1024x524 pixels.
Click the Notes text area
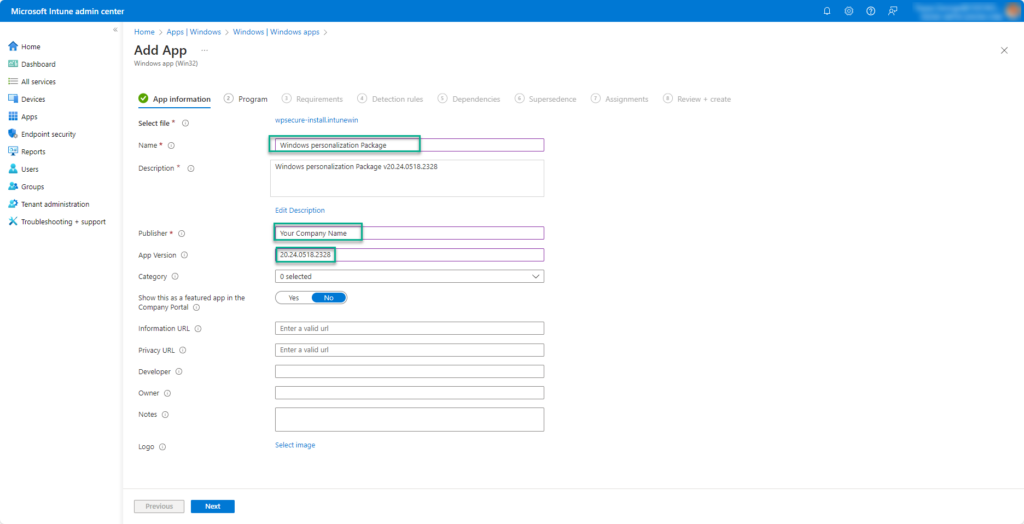tap(409, 419)
